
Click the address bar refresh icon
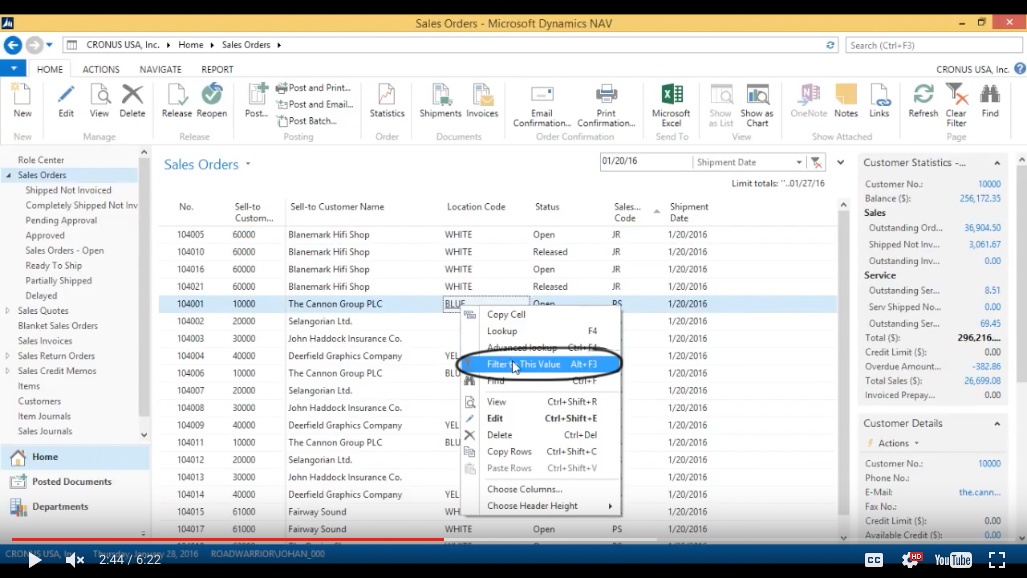point(830,45)
